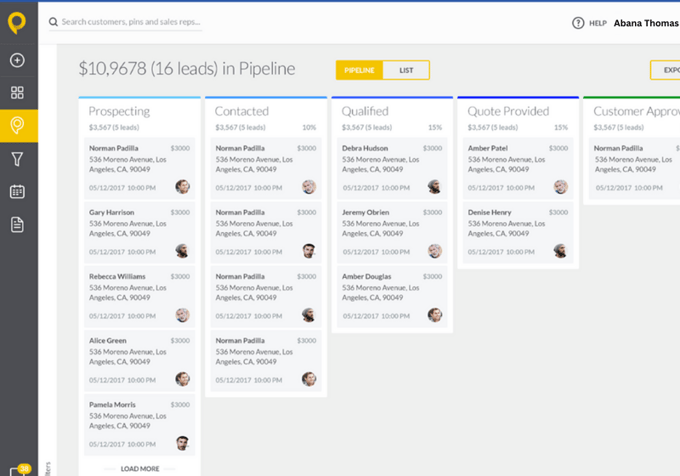Select the map pin icon in sidebar
Viewport: 680px width, 476px height.
click(17, 126)
